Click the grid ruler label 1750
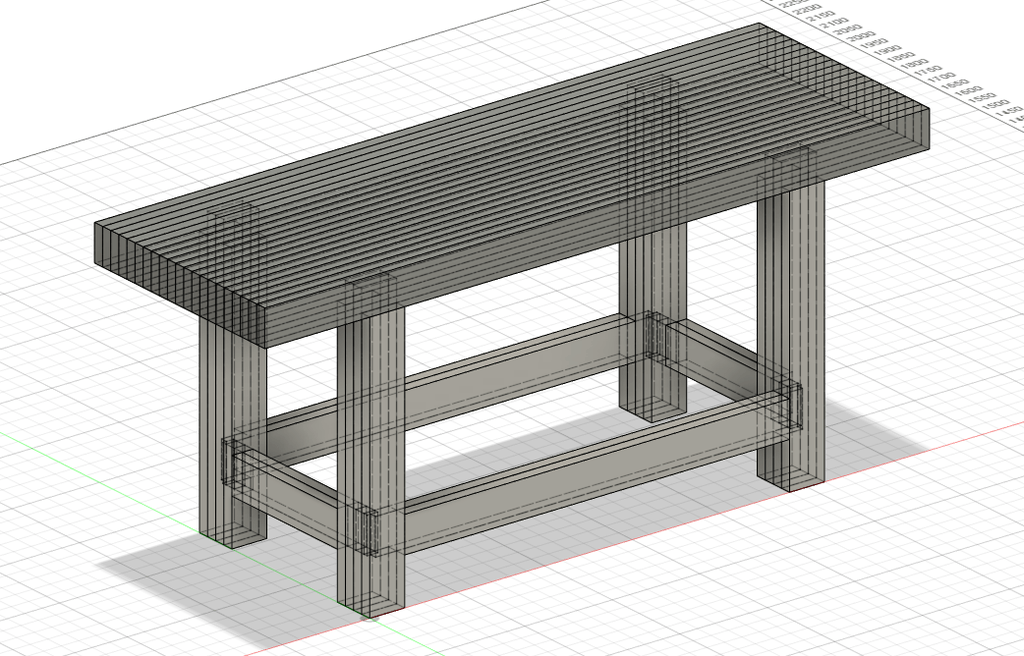Image resolution: width=1024 pixels, height=656 pixels. 929,71
